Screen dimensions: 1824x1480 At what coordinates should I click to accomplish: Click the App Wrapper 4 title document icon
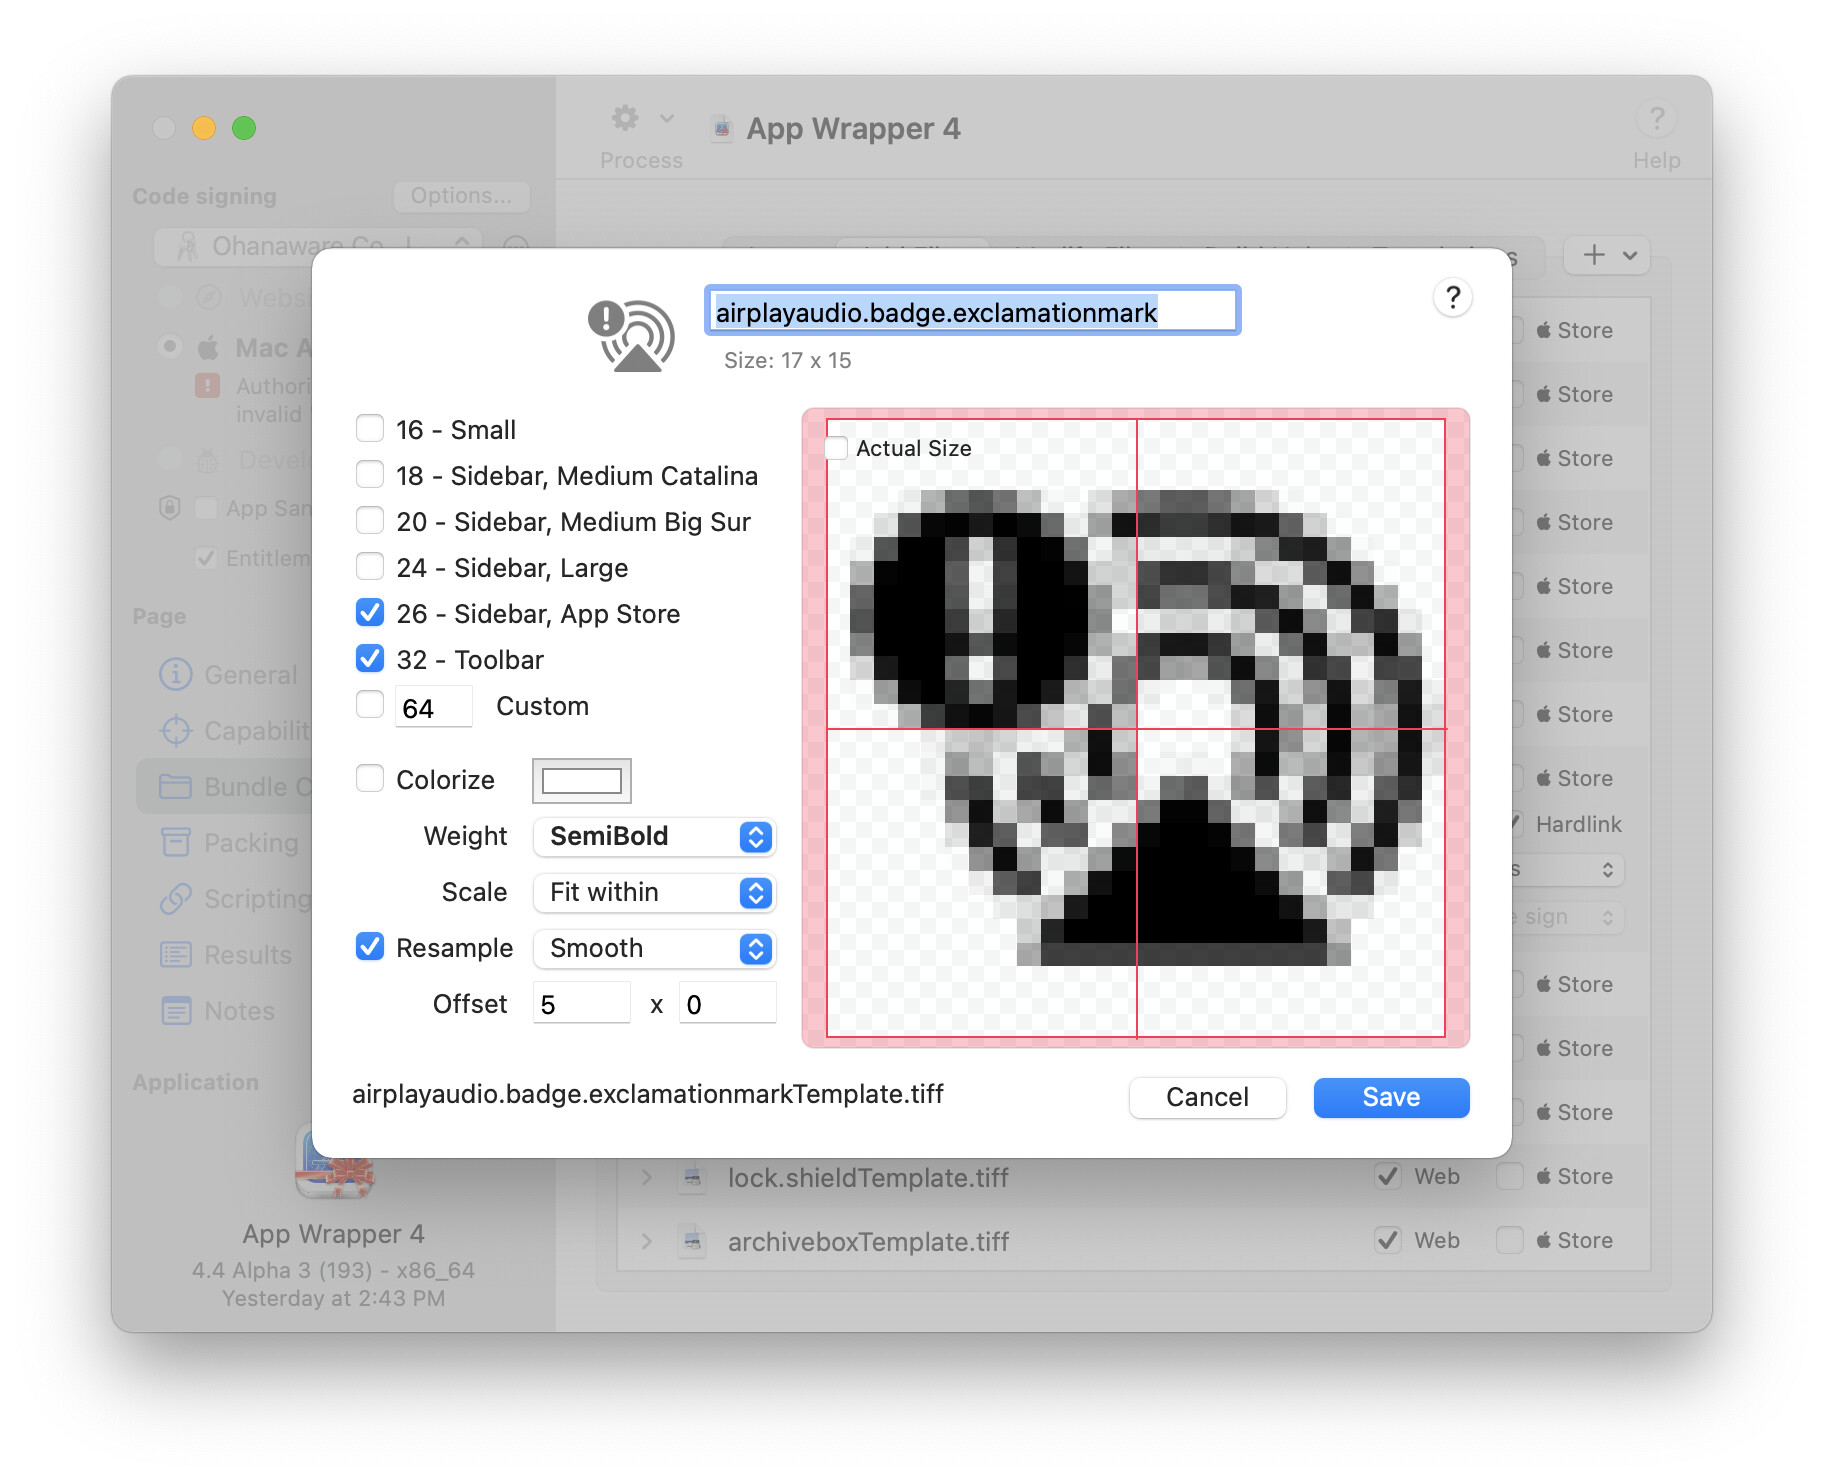click(x=721, y=128)
